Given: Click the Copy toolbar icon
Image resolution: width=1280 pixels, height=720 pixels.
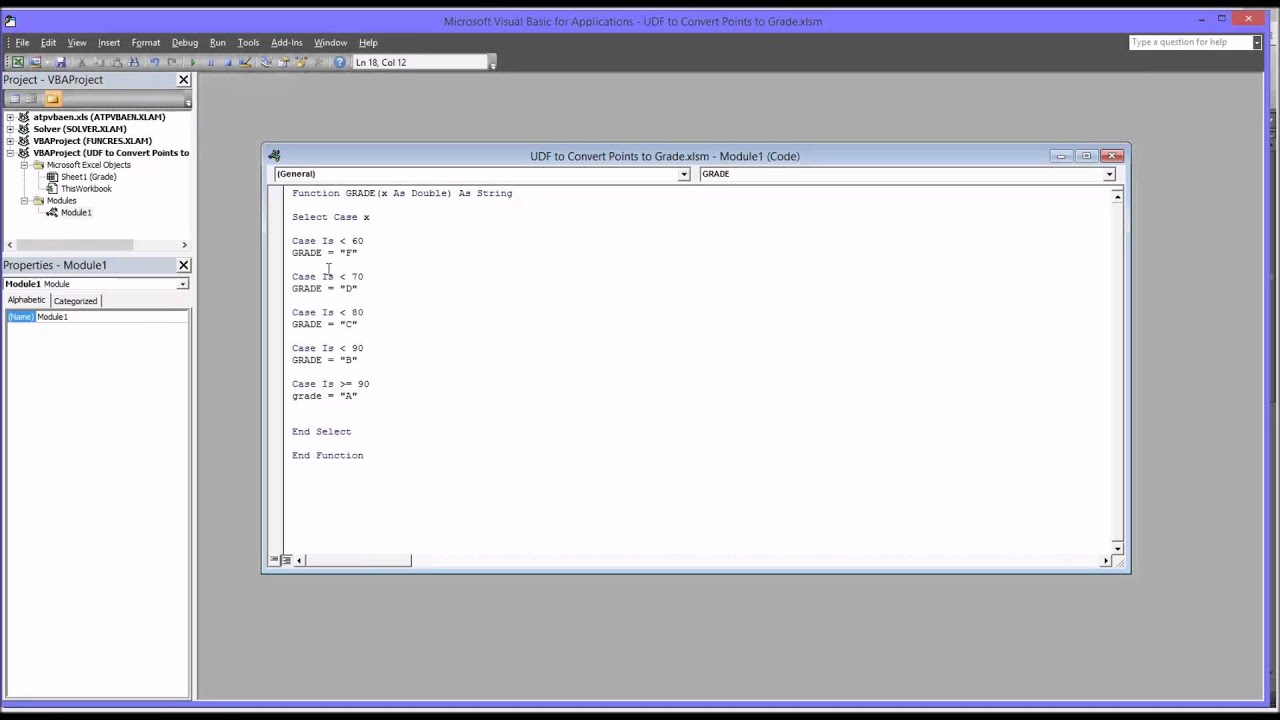Looking at the screenshot, I should coord(99,62).
